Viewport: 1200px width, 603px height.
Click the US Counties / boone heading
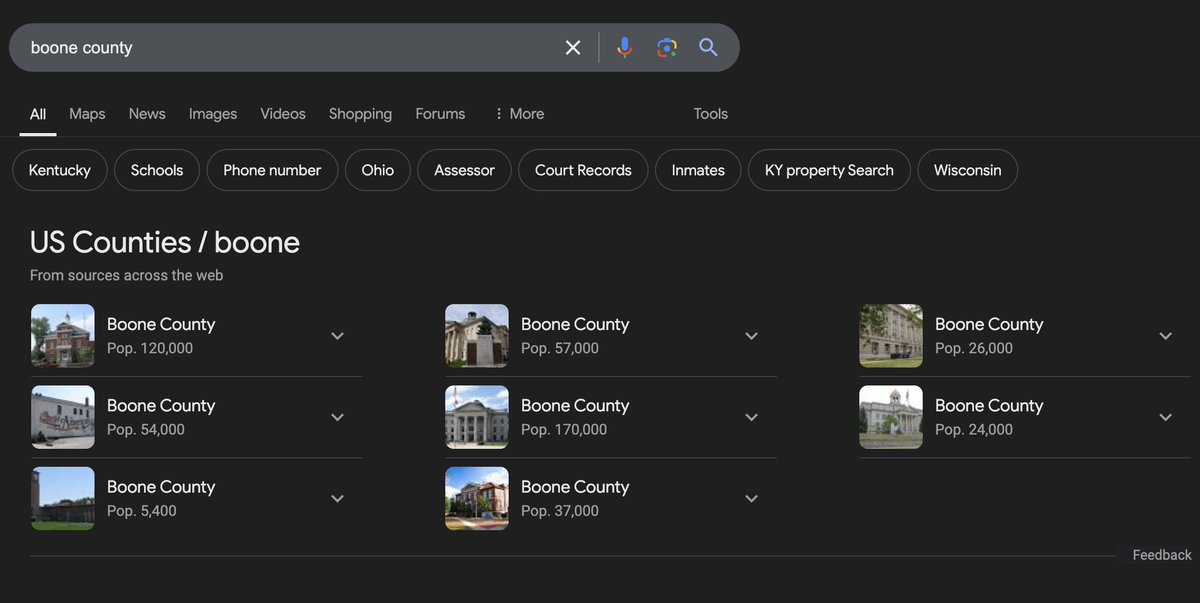165,242
